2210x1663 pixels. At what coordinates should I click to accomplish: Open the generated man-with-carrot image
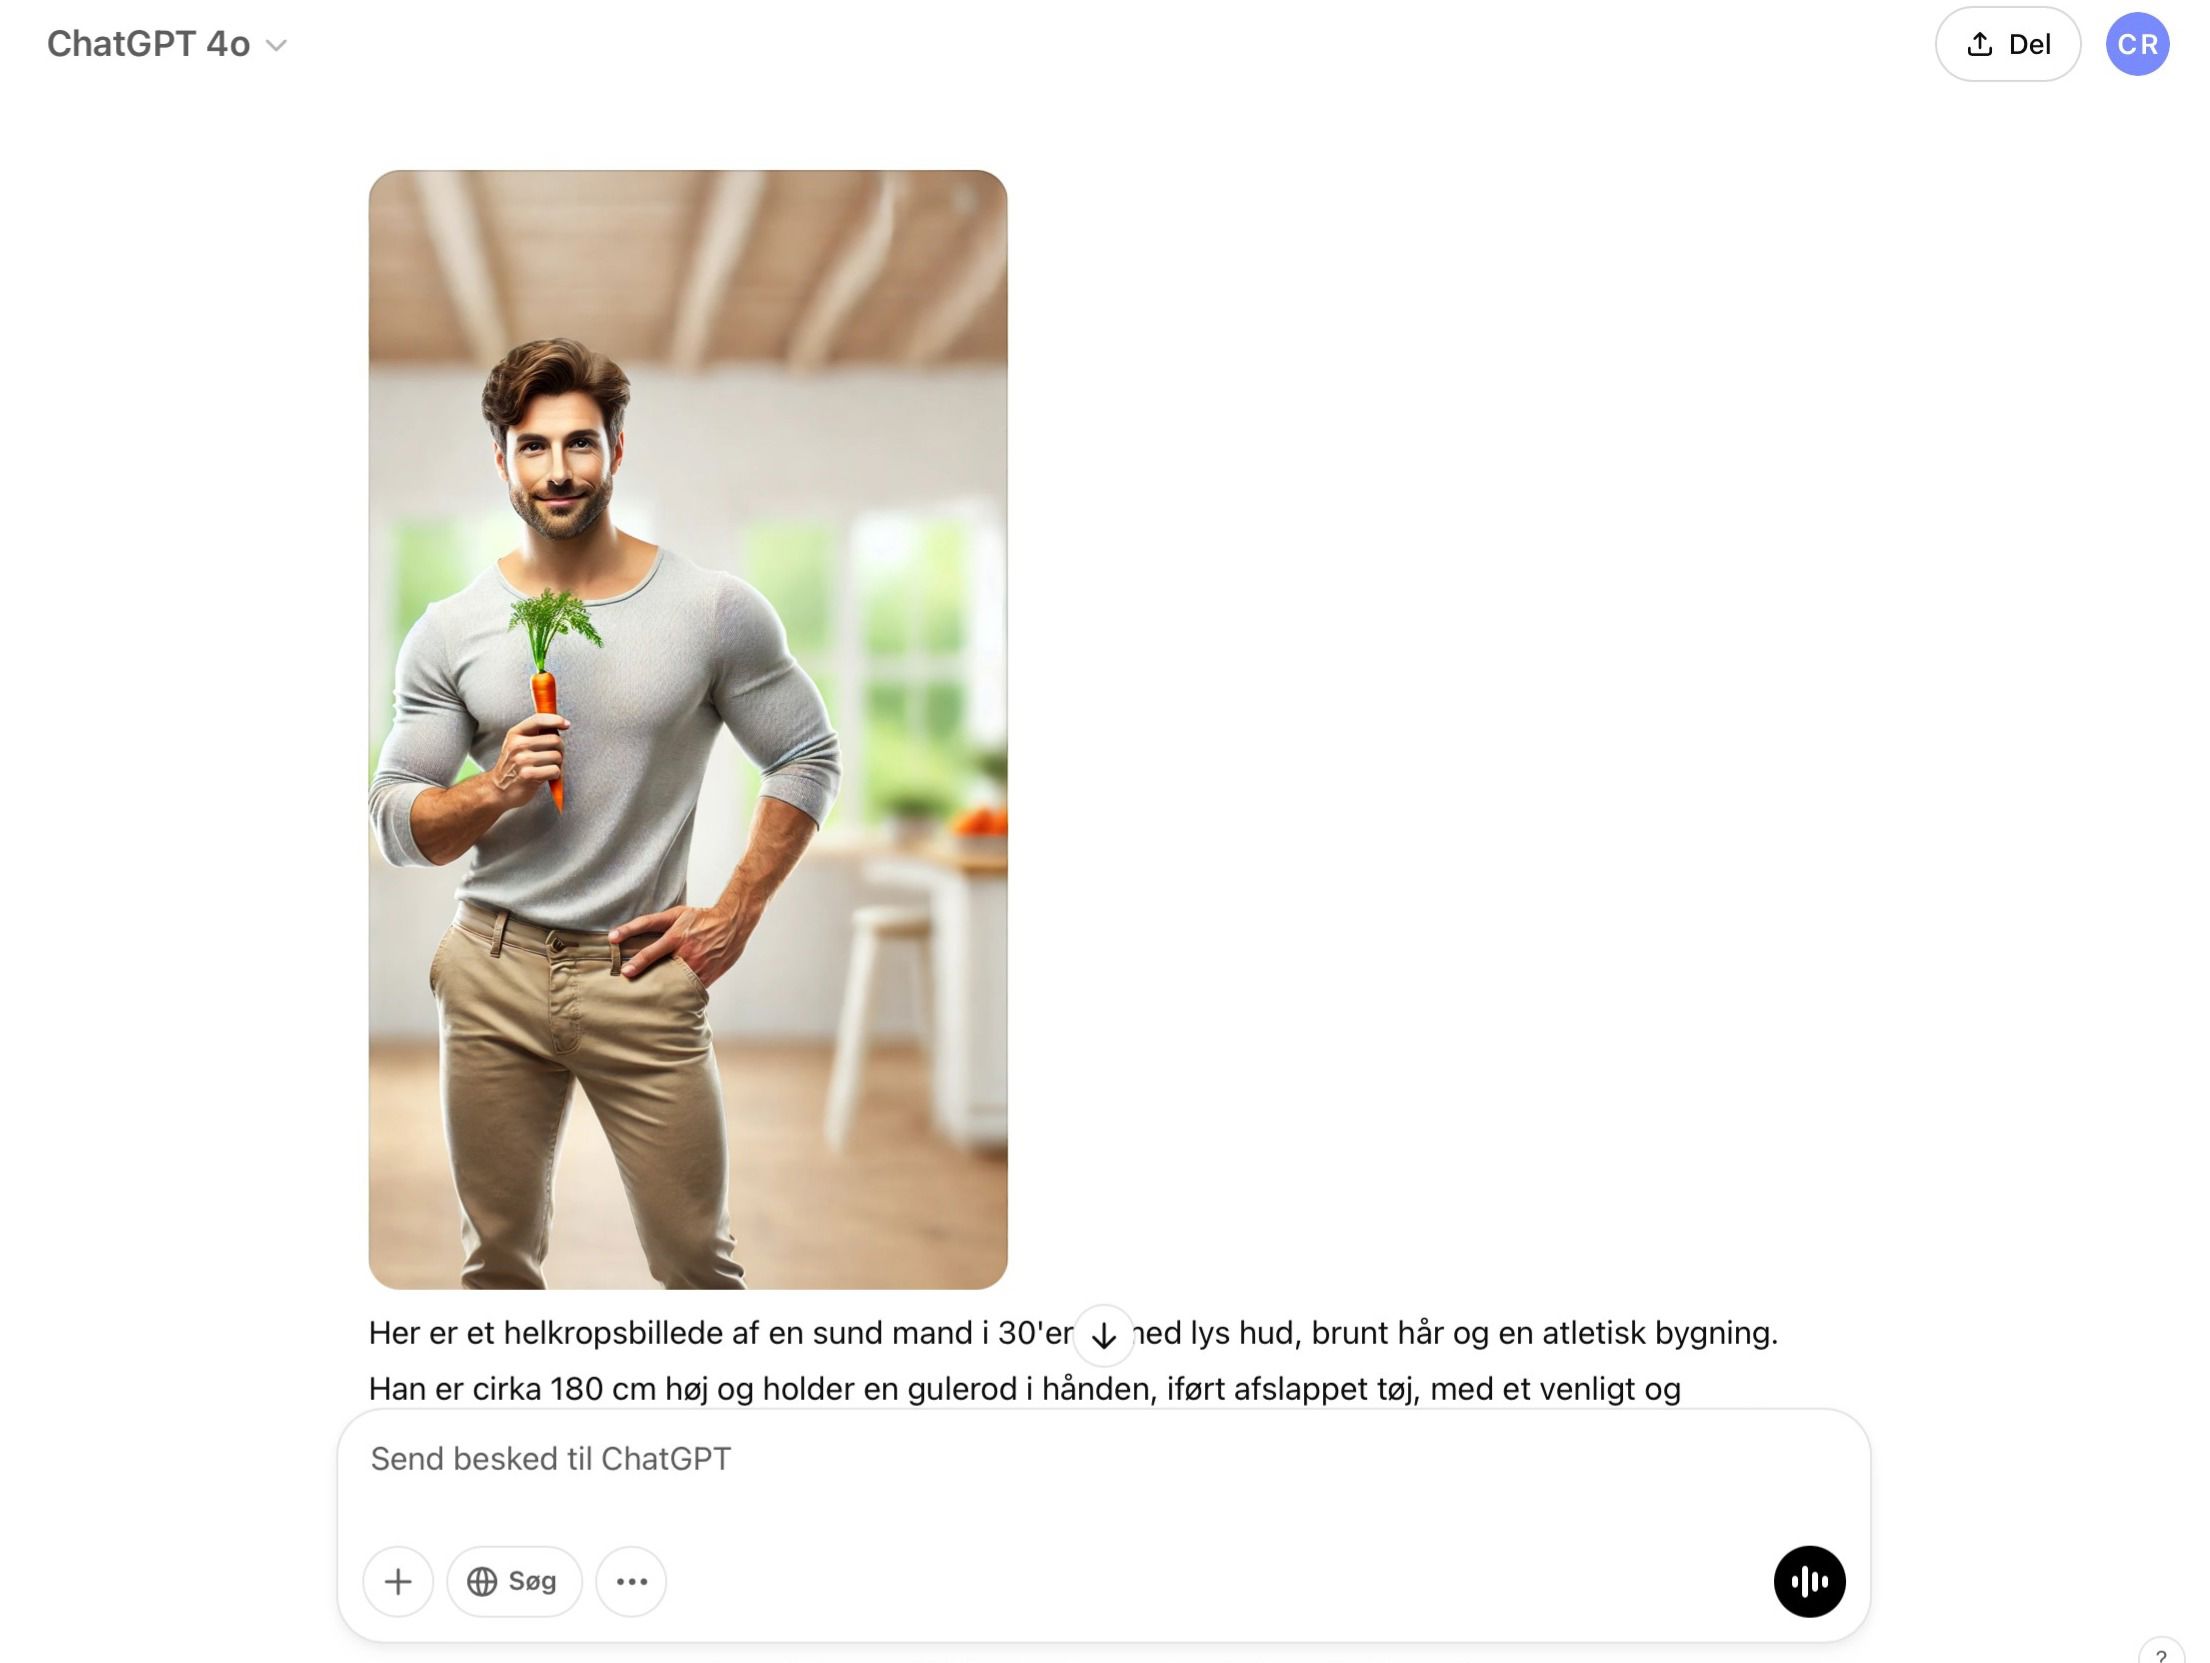(x=688, y=729)
